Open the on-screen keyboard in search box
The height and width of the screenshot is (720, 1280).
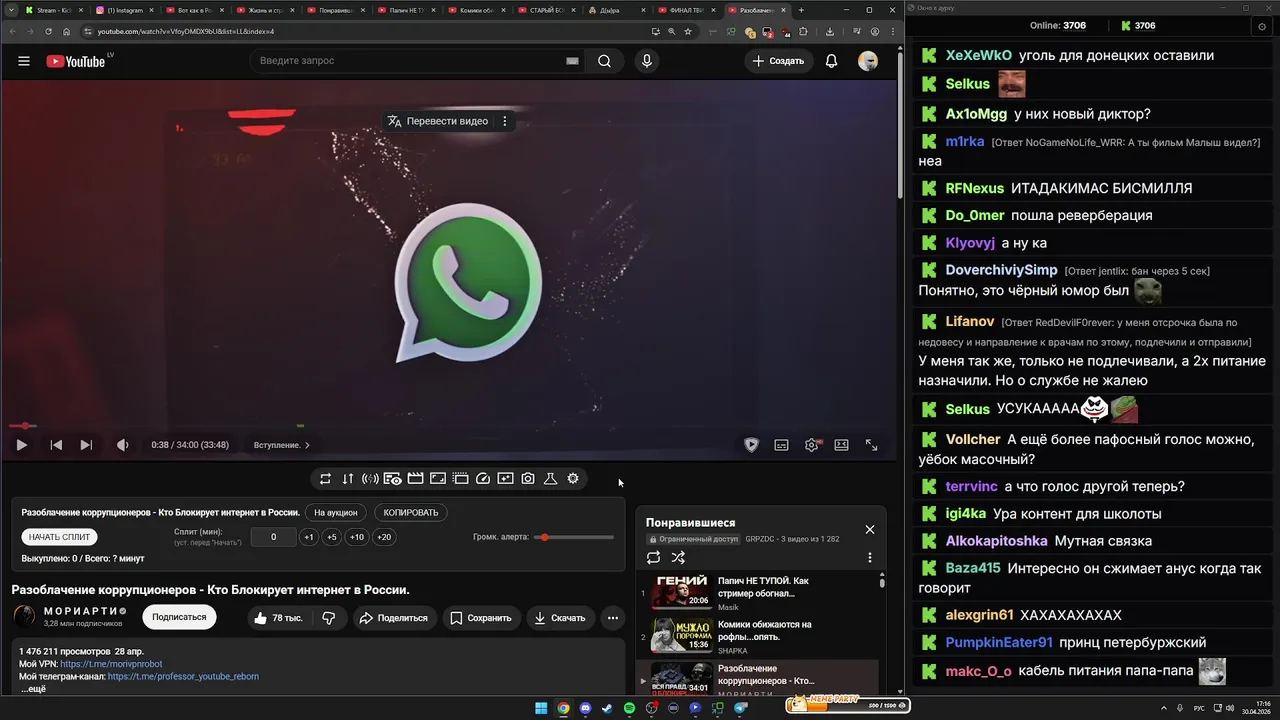tap(572, 61)
